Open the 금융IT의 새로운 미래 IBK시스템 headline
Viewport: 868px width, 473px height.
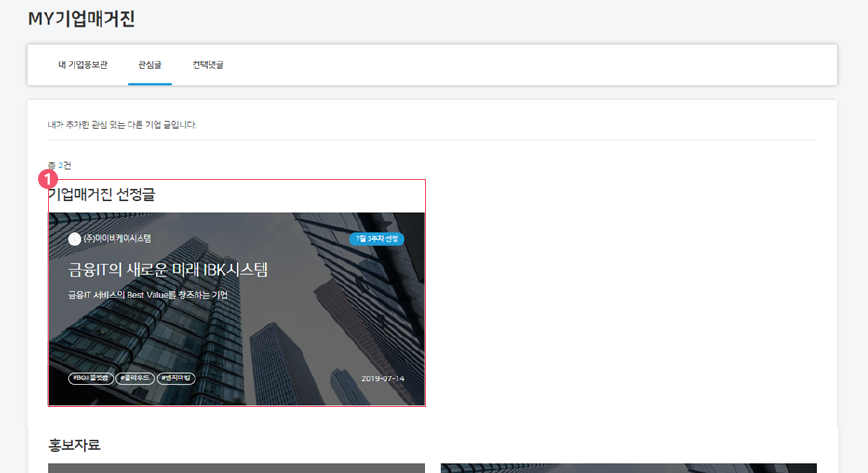click(168, 270)
